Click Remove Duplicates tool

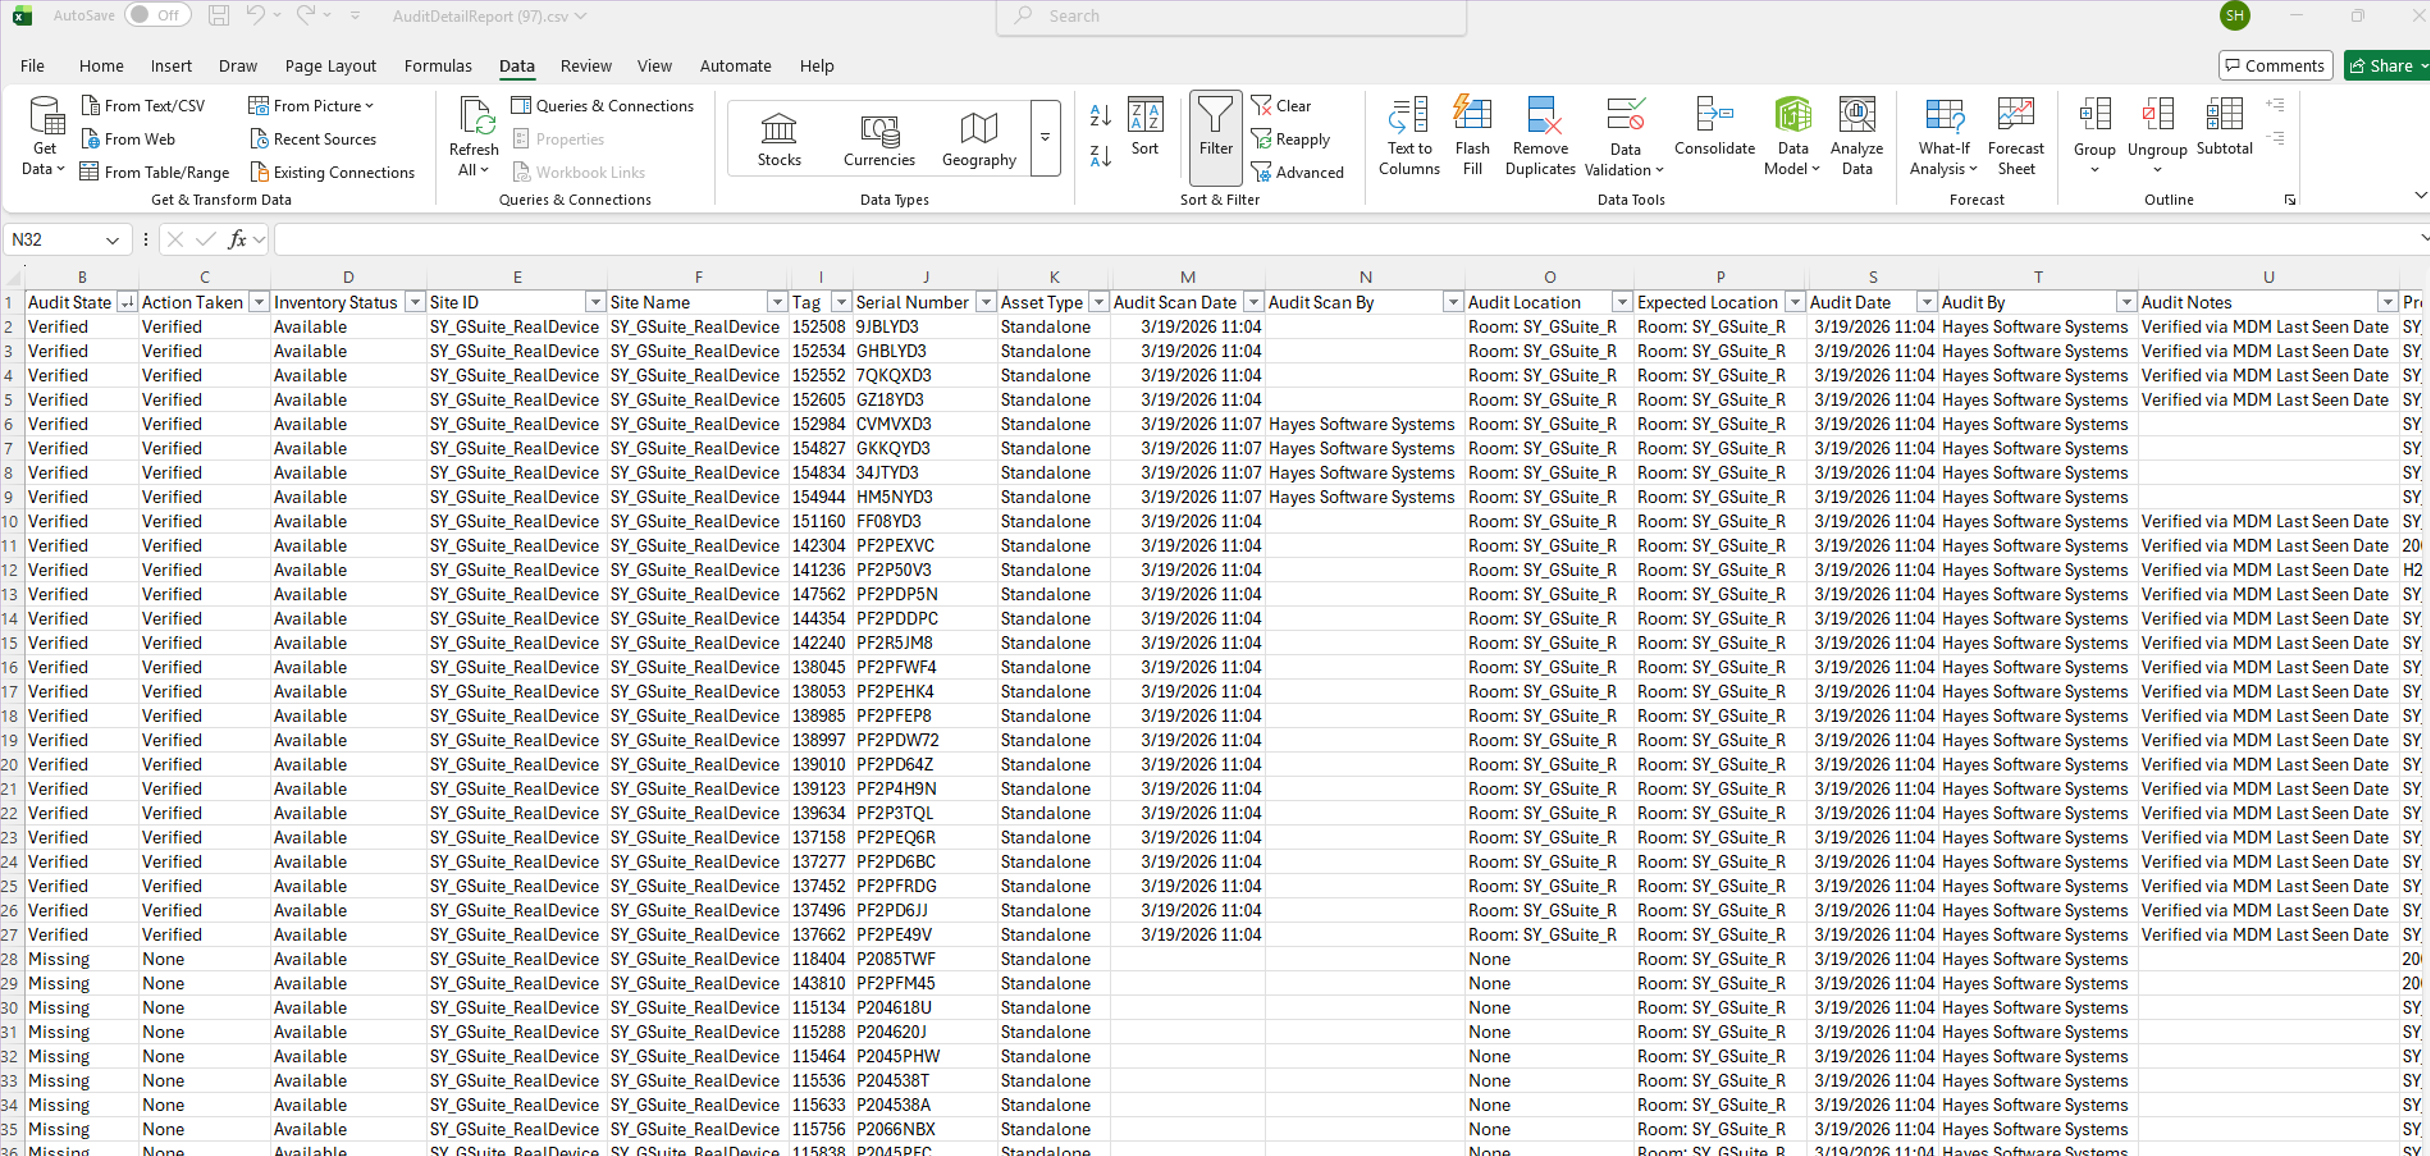[x=1540, y=138]
